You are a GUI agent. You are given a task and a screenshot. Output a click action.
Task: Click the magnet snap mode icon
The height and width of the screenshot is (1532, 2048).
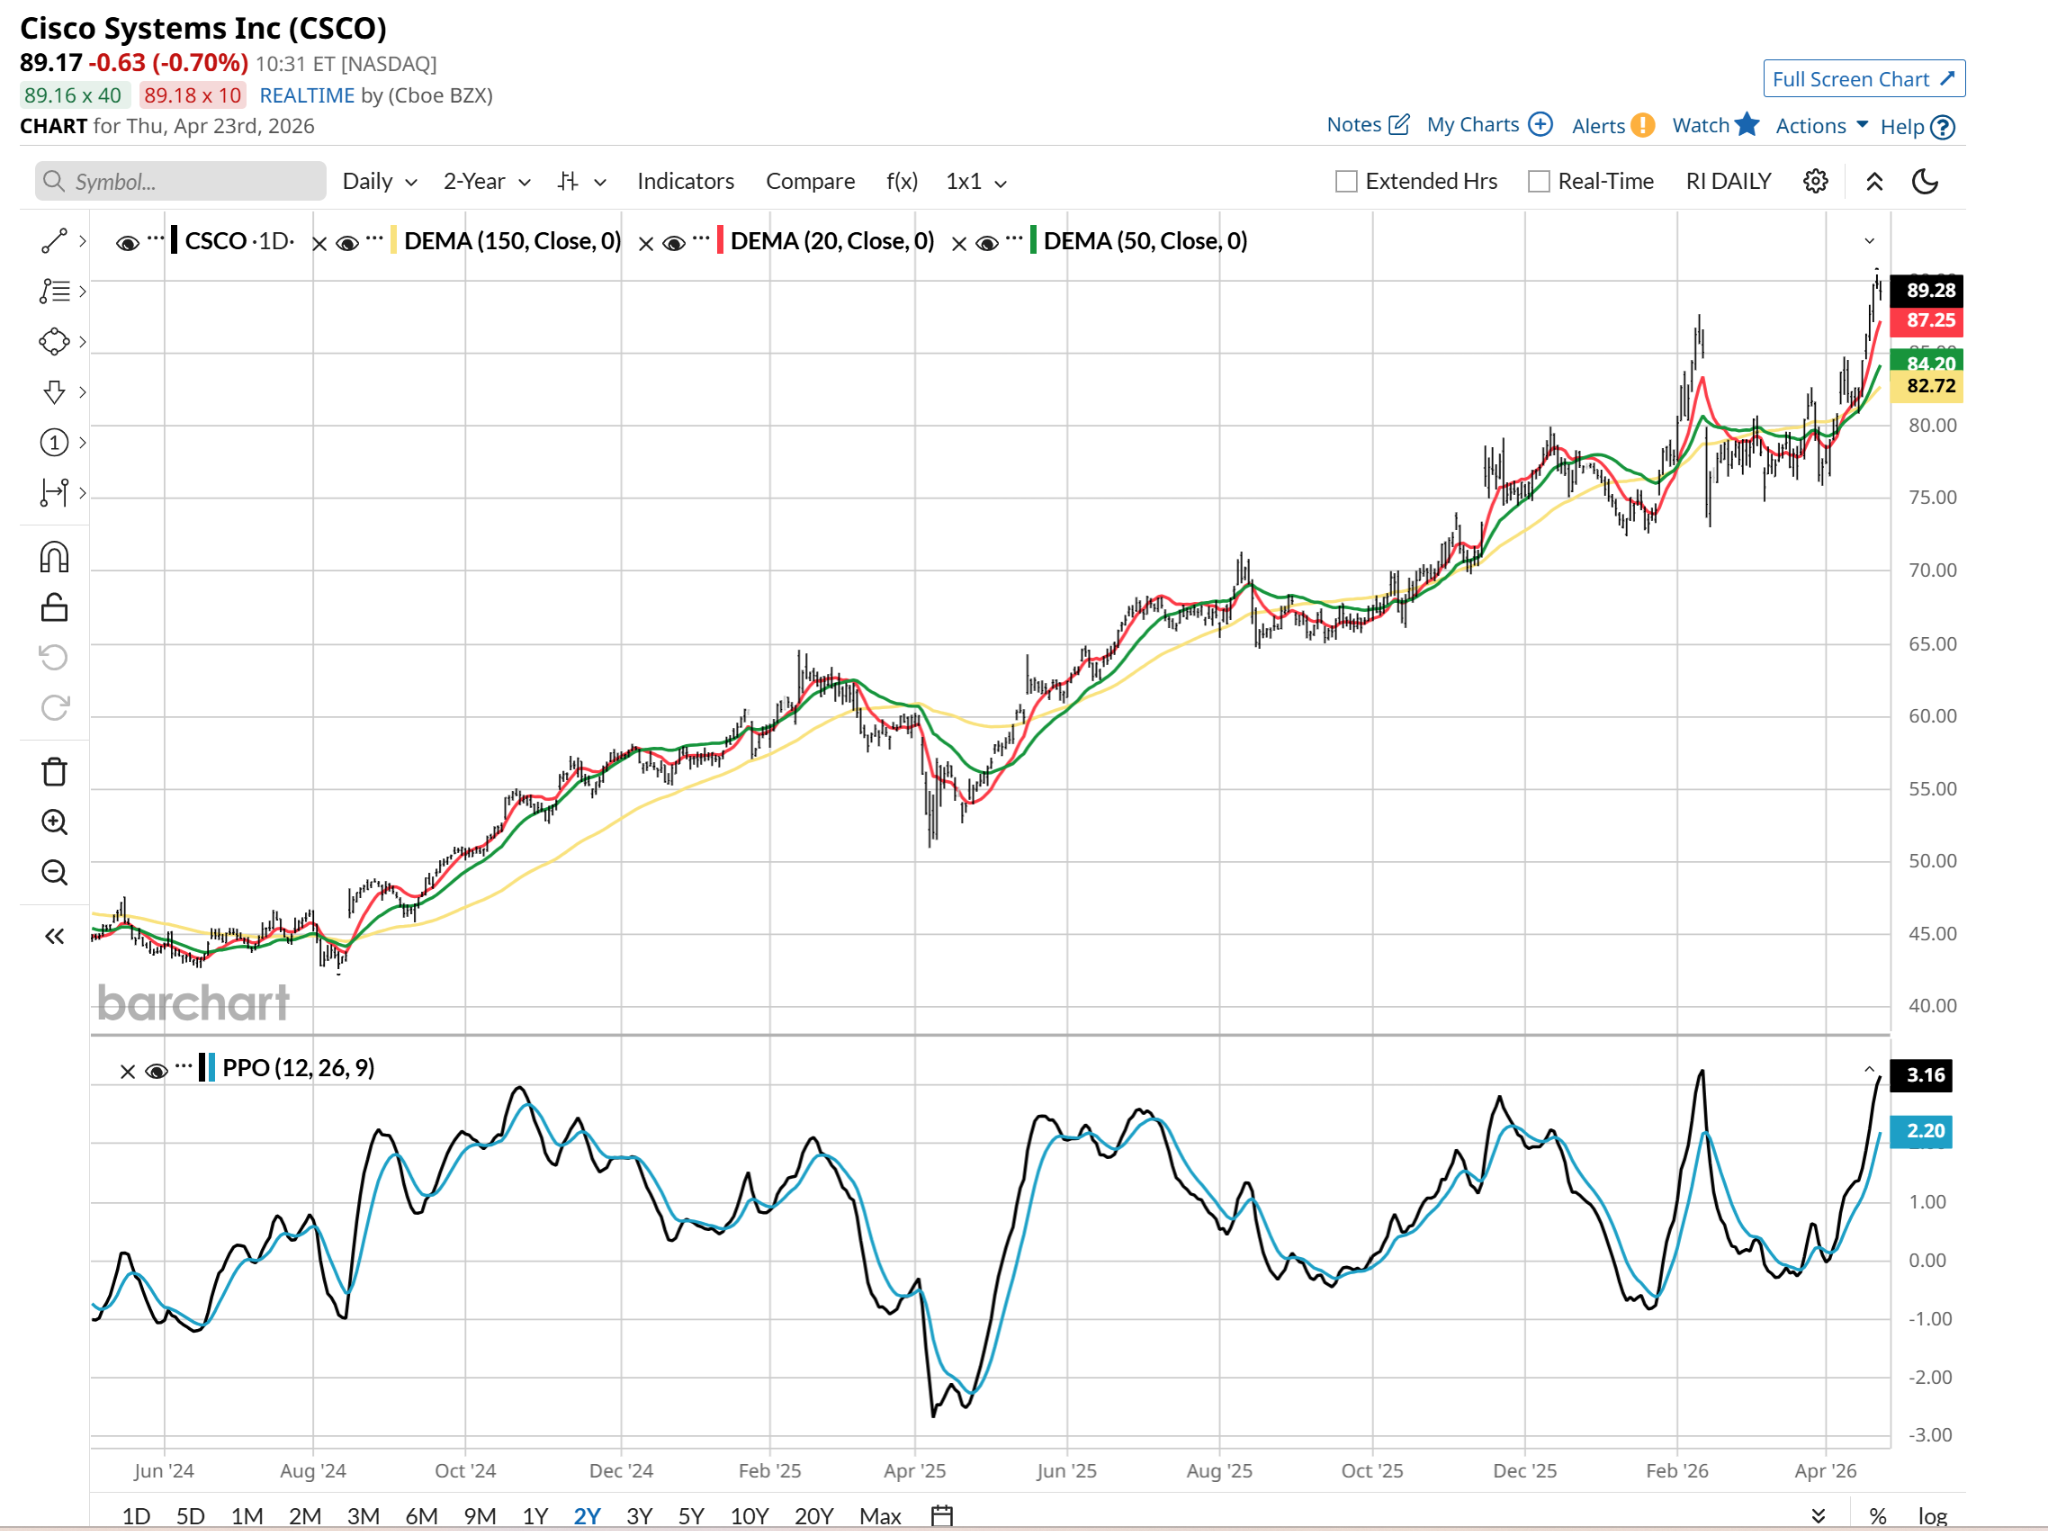click(x=54, y=557)
